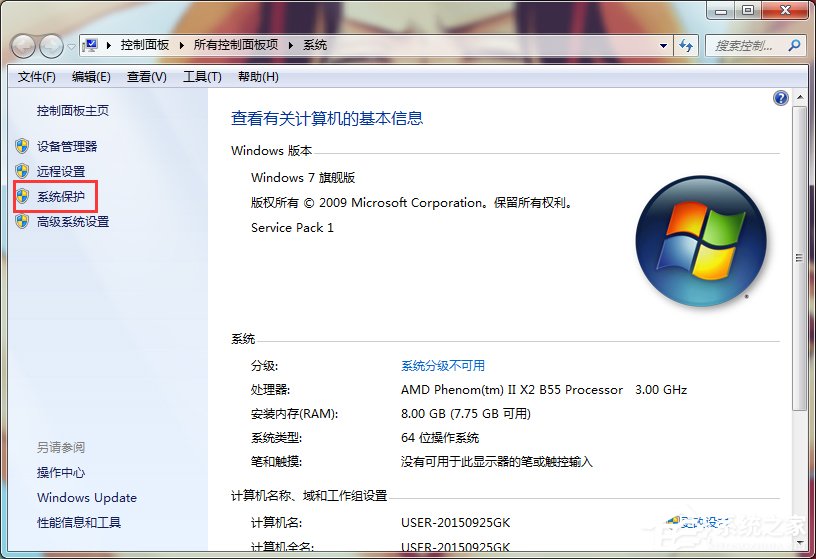816x559 pixels.
Task: Click the 系统分级不可用 link
Action: coord(442,366)
